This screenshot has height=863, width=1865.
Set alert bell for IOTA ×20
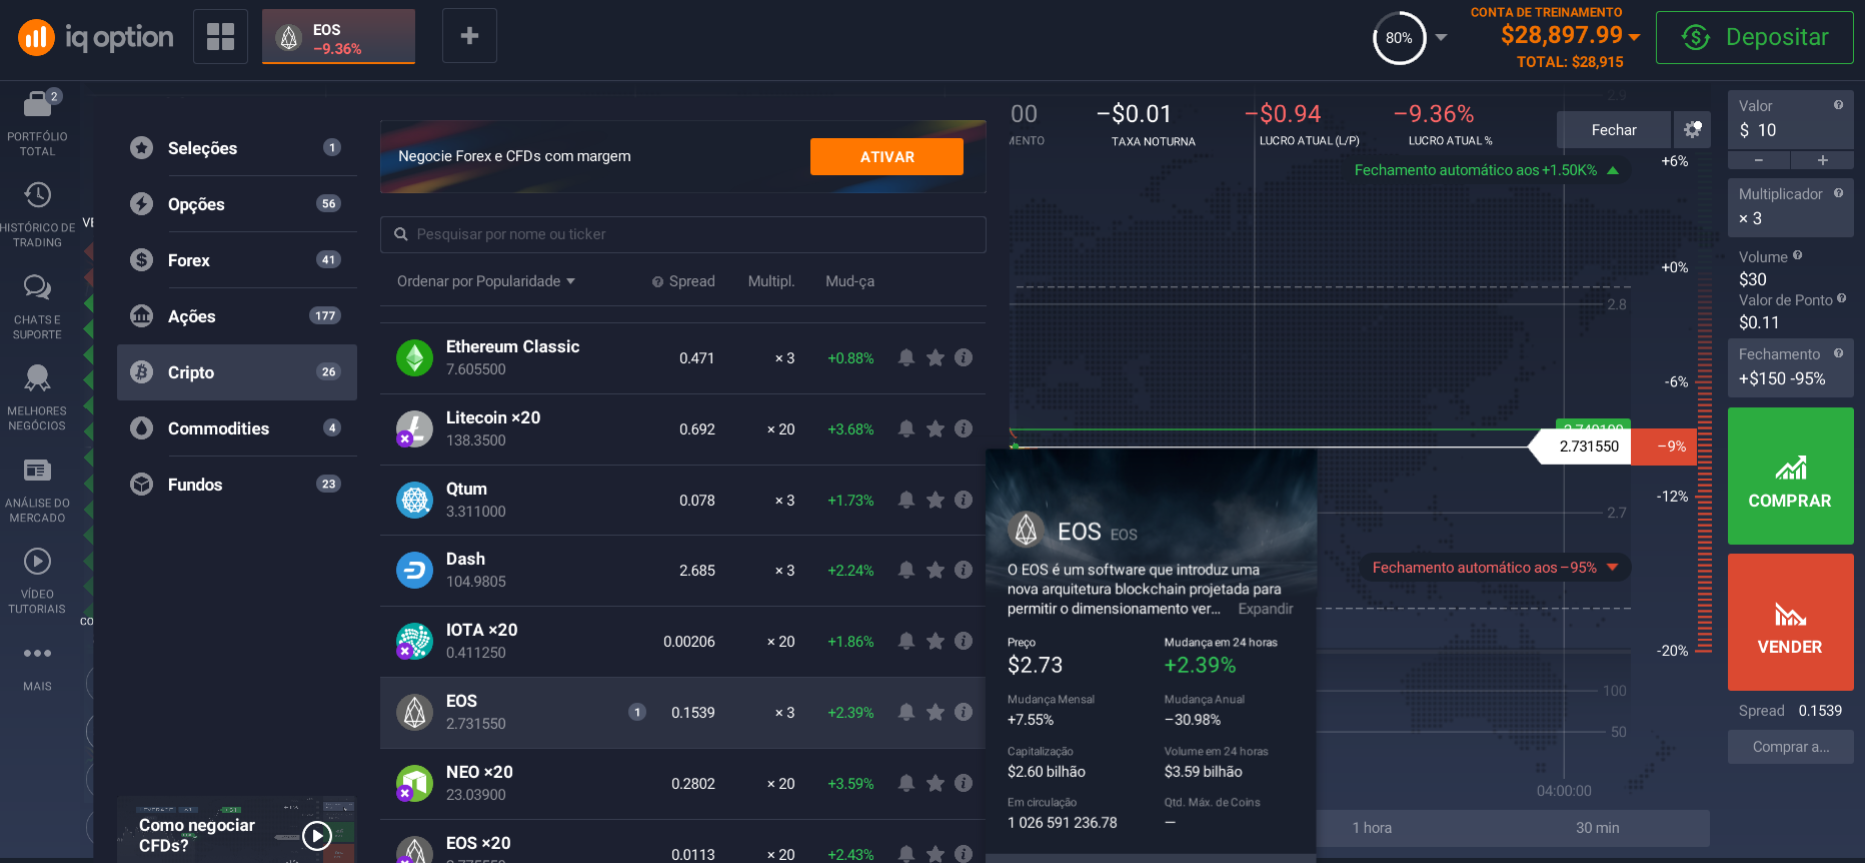click(906, 641)
